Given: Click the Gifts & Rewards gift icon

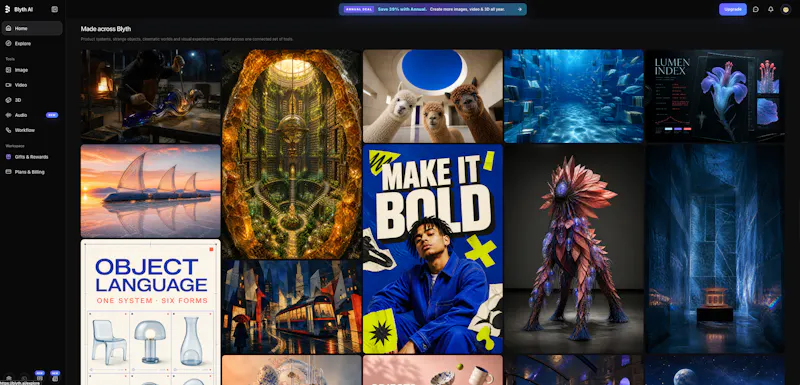Looking at the screenshot, I should [8, 157].
